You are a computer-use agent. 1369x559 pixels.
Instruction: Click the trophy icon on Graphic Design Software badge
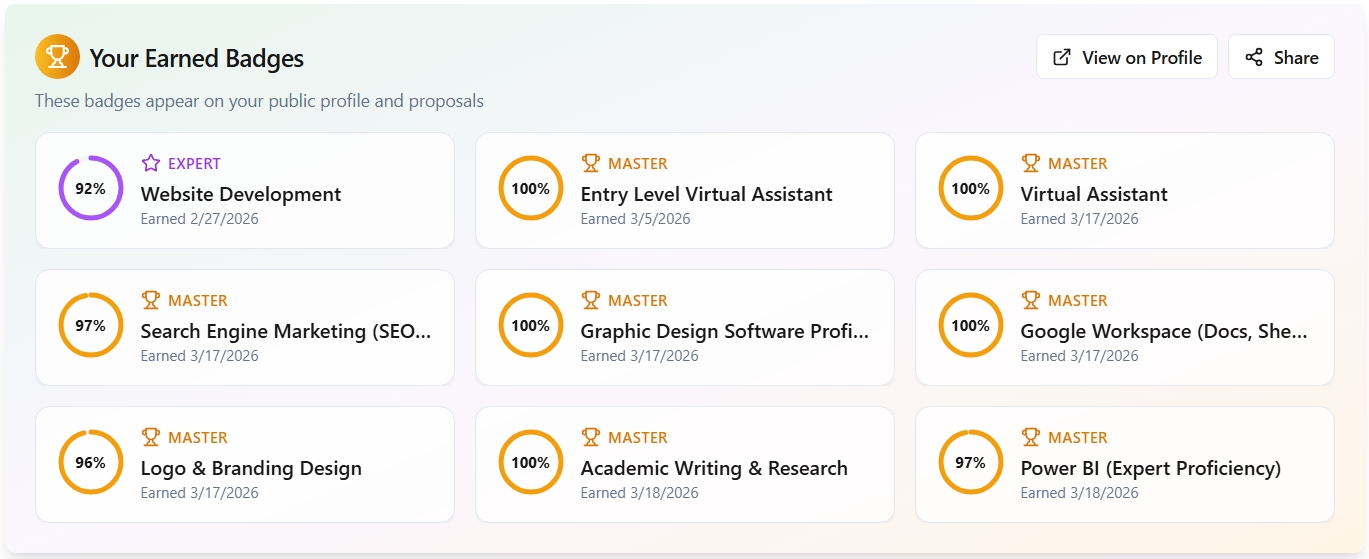point(590,300)
